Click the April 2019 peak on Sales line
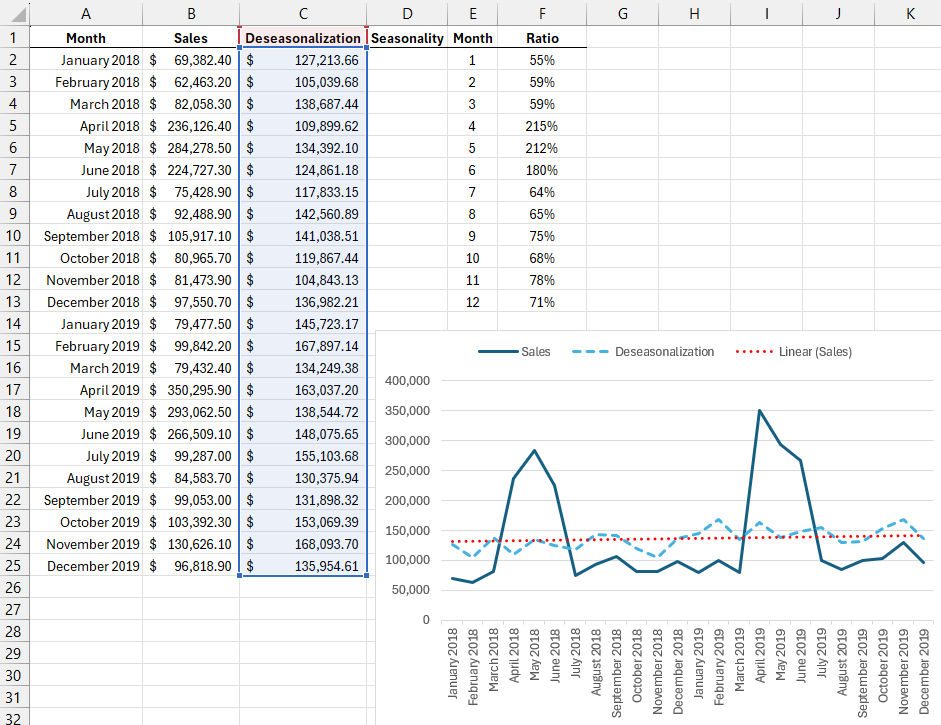The width and height of the screenshot is (941, 725). (760, 410)
